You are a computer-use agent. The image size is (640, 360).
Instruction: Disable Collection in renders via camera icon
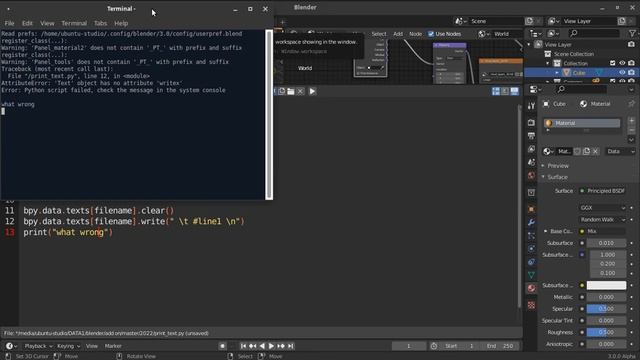pos(631,63)
